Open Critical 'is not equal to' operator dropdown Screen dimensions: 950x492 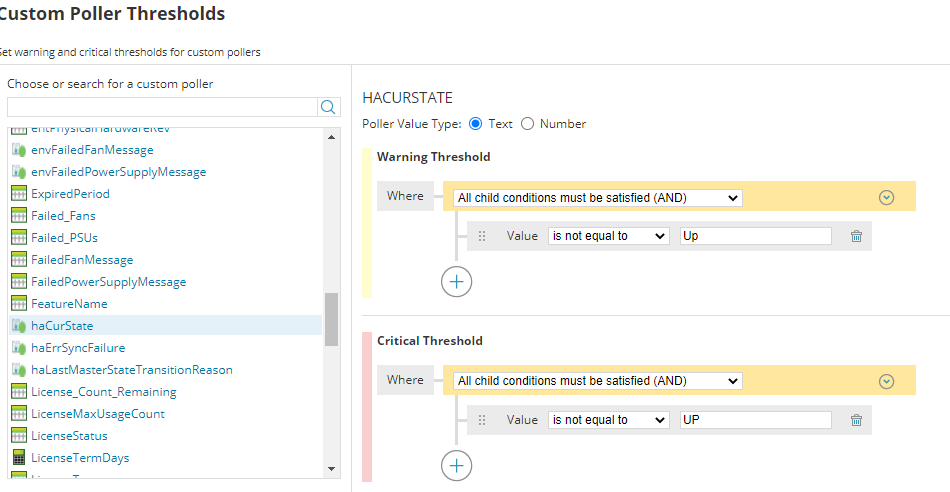tap(608, 420)
